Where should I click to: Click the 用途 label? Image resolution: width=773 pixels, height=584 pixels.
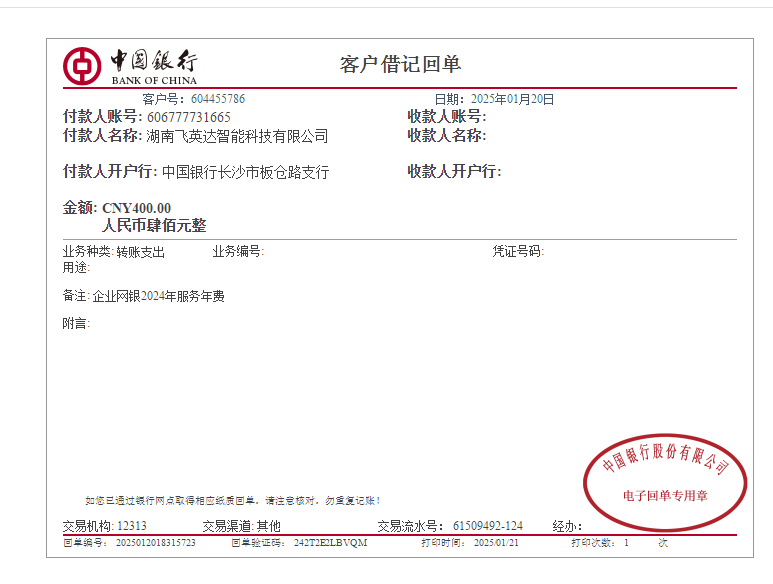[x=76, y=268]
